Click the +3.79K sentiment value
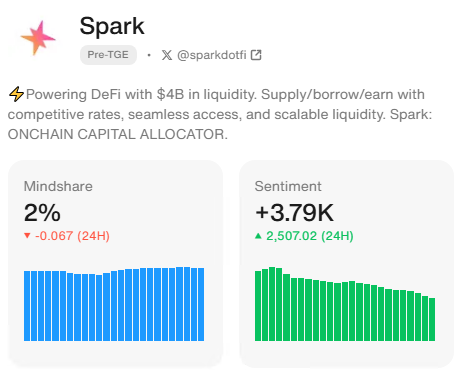Viewport: 464px width, 370px height. pyautogui.click(x=294, y=213)
